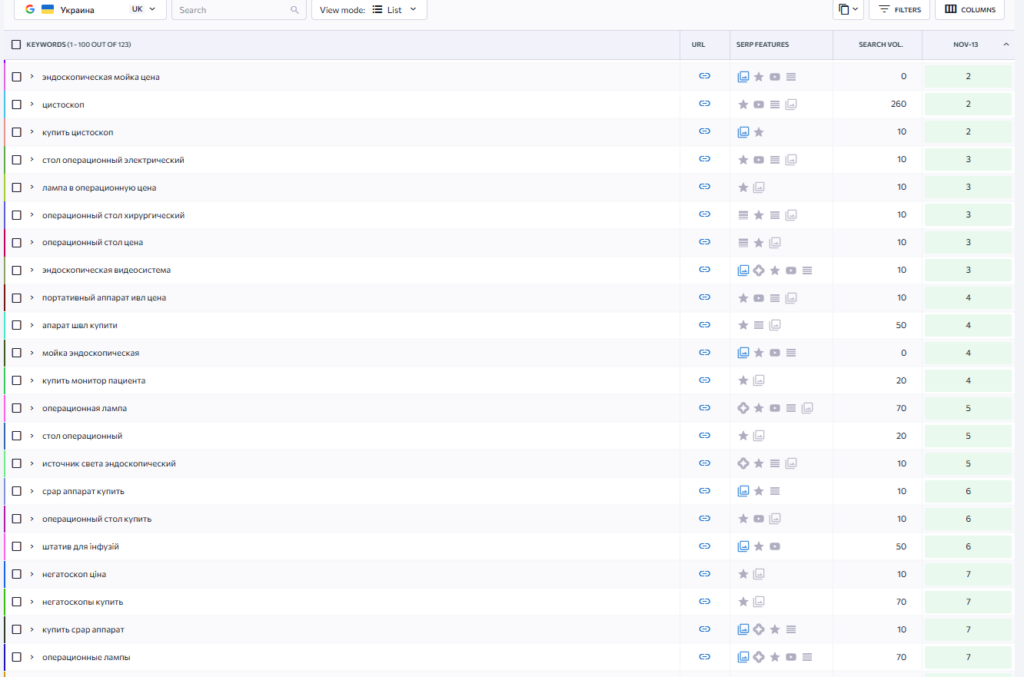Check the box for цистоскоп

17,104
